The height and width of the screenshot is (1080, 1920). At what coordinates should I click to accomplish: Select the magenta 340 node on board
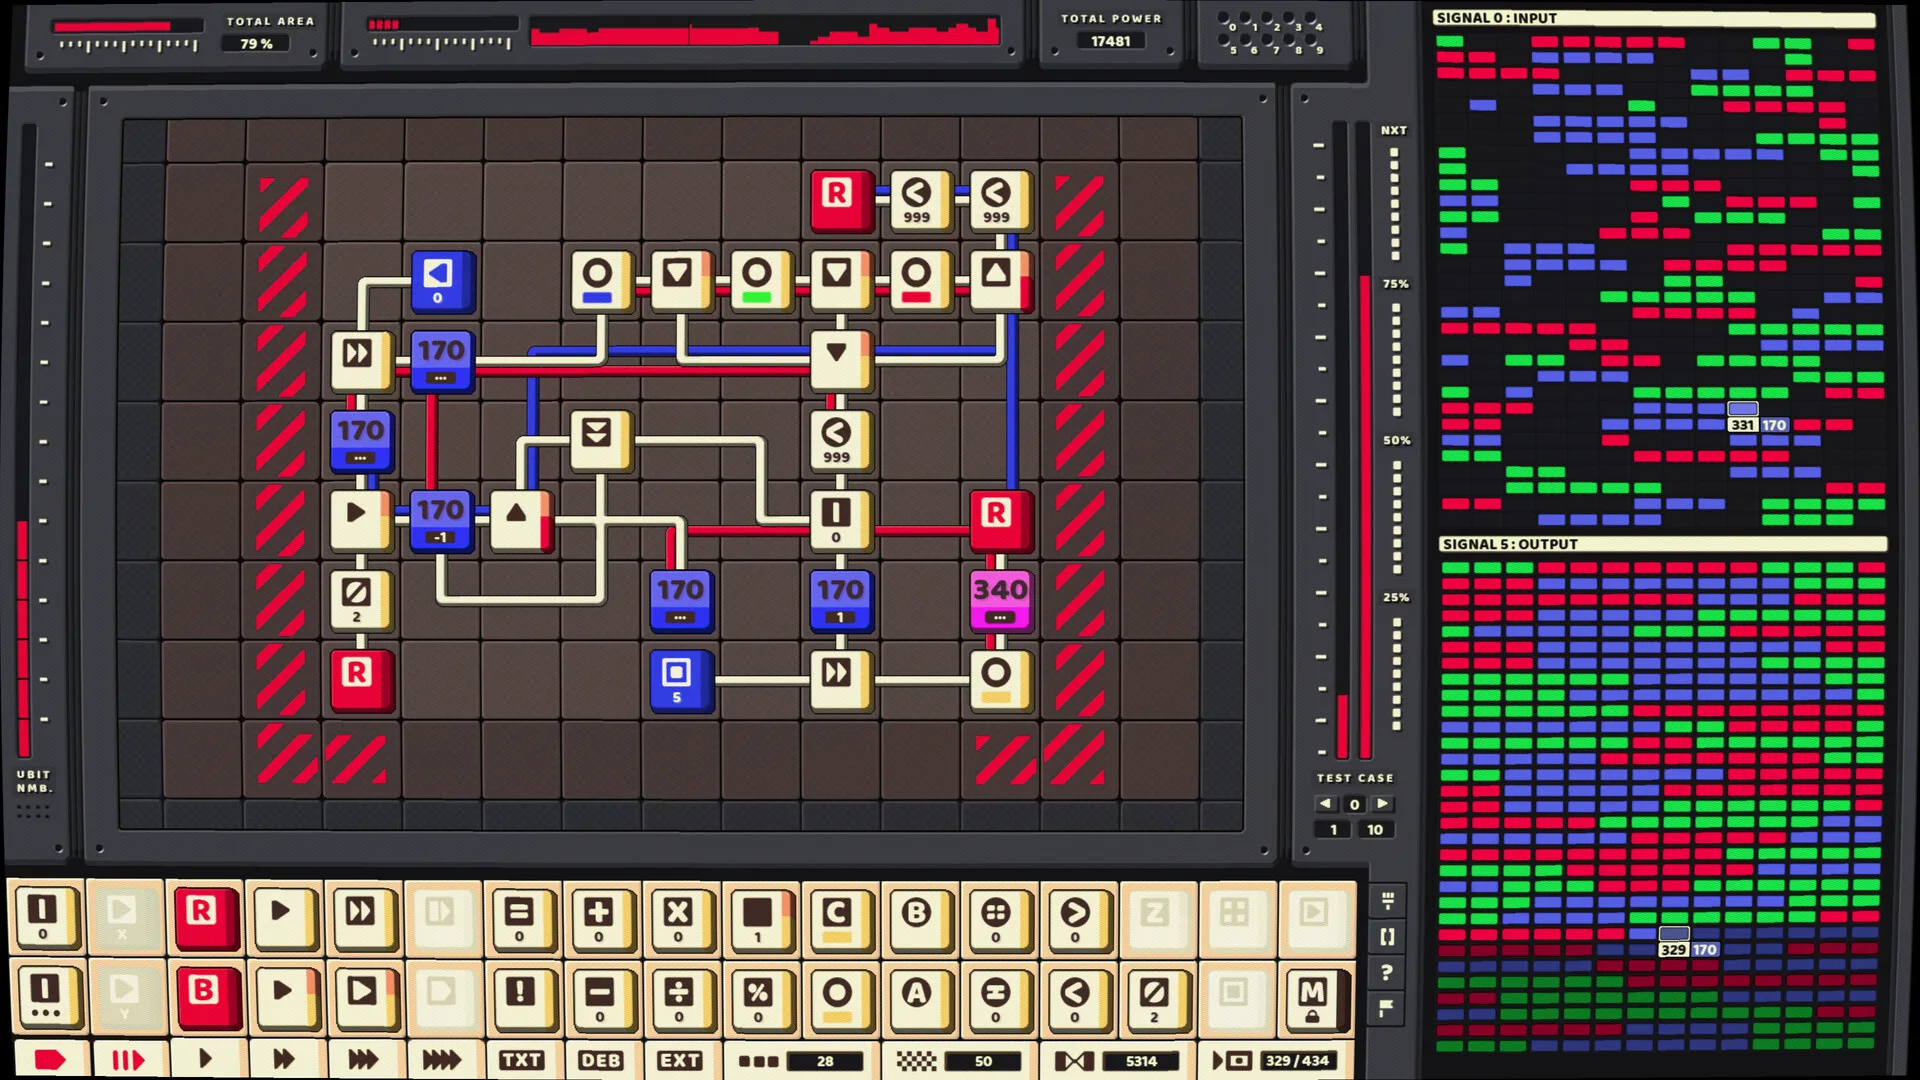coord(1000,599)
